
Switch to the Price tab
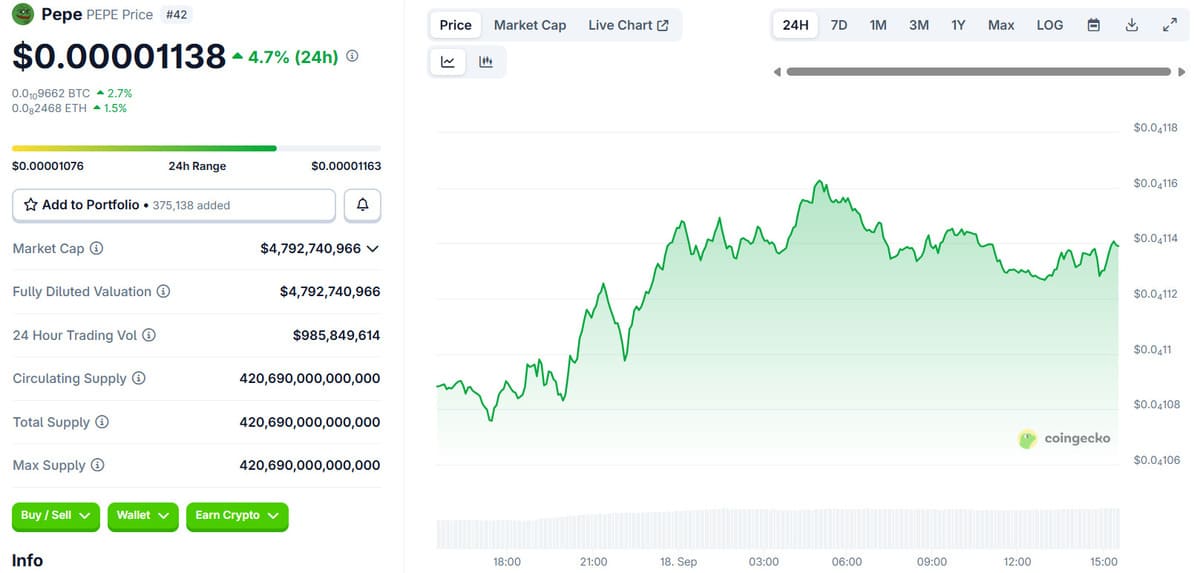(455, 25)
